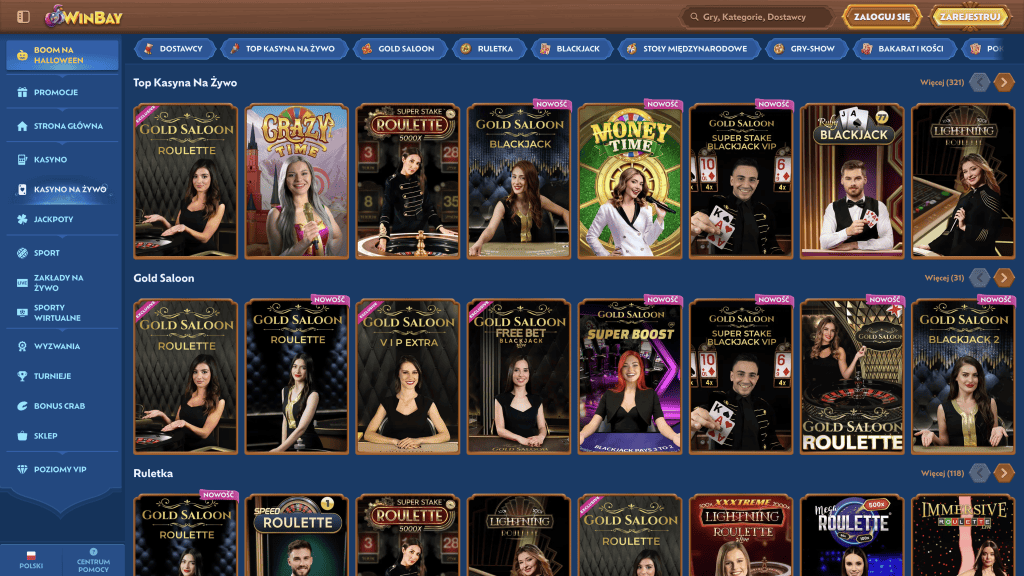1024x576 pixels.
Task: Select the Blackjack category tab
Action: [x=569, y=48]
